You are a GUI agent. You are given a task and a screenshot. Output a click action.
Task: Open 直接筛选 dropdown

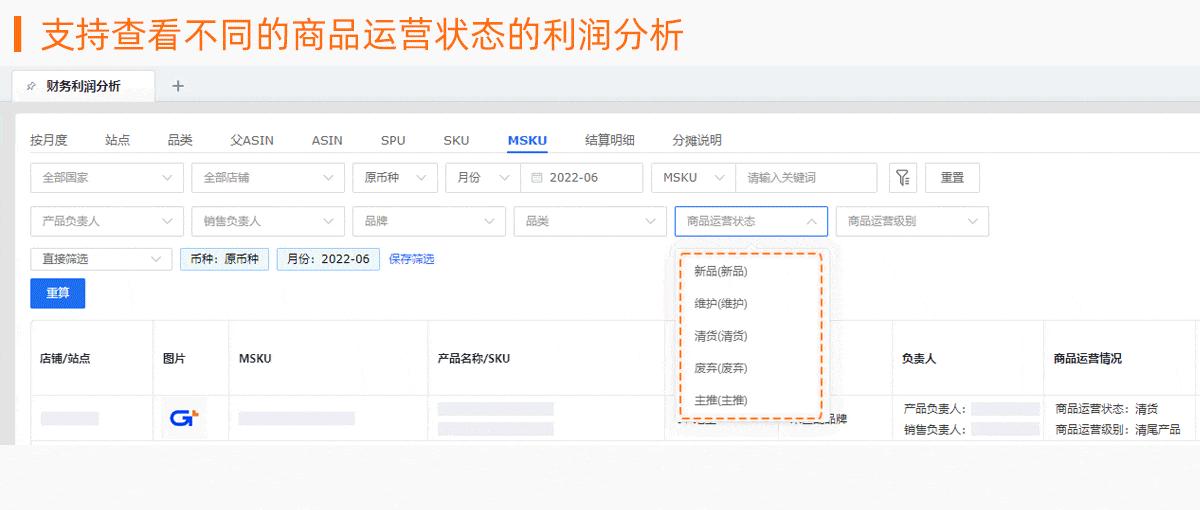101,259
